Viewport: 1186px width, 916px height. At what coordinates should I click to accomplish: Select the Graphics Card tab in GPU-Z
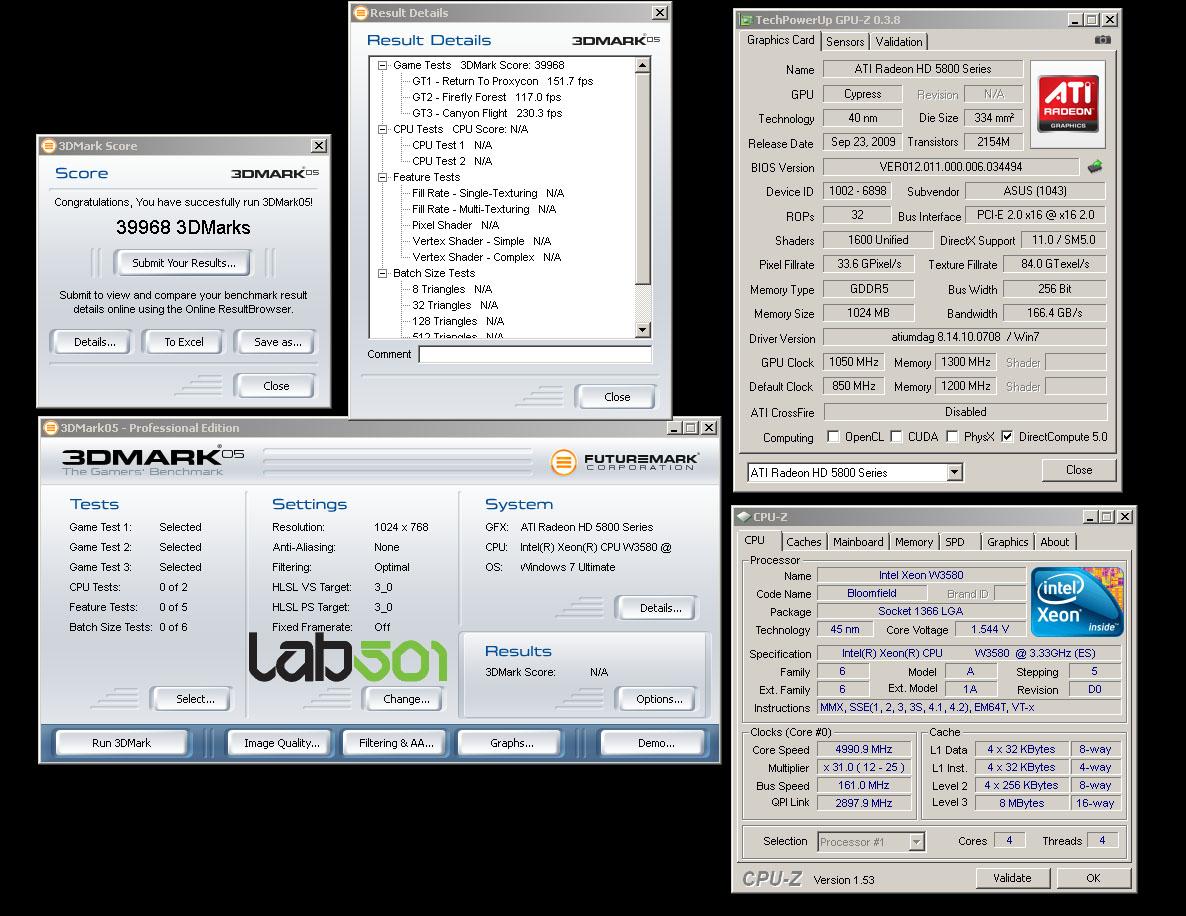(x=781, y=40)
